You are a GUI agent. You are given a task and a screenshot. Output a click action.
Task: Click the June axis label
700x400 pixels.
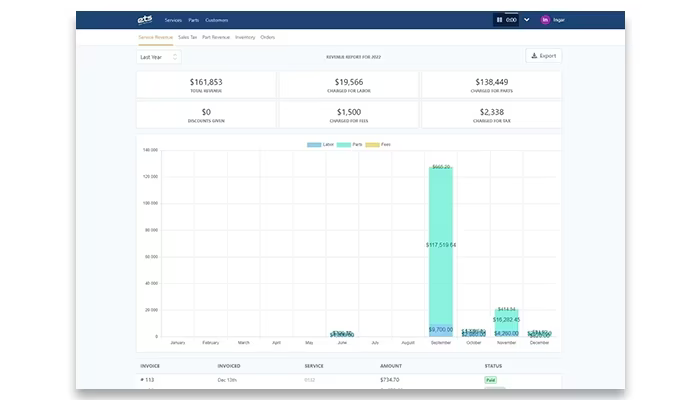point(342,343)
